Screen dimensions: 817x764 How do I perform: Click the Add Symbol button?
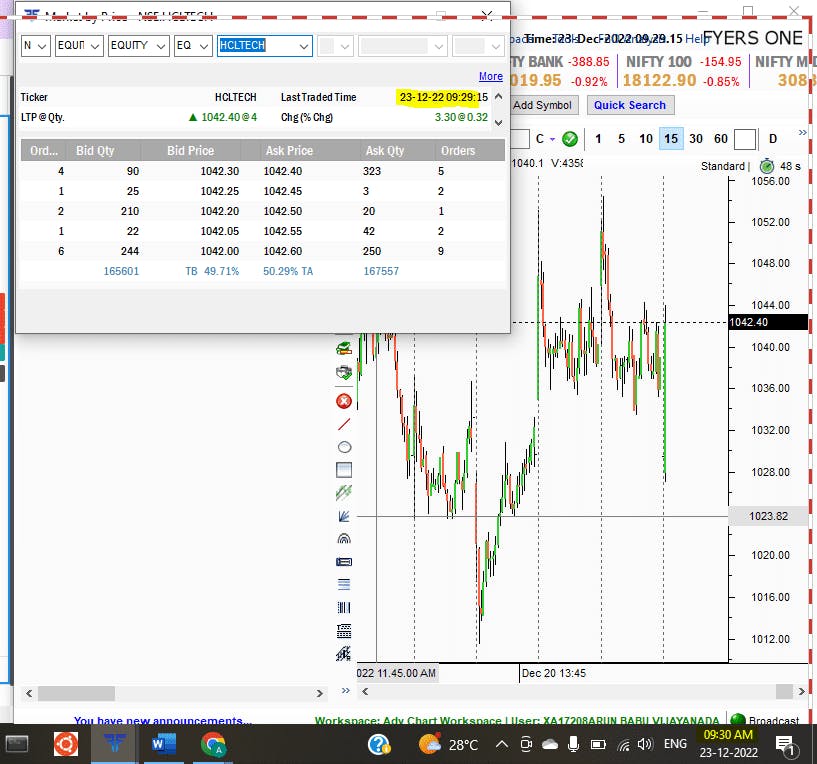coord(542,105)
